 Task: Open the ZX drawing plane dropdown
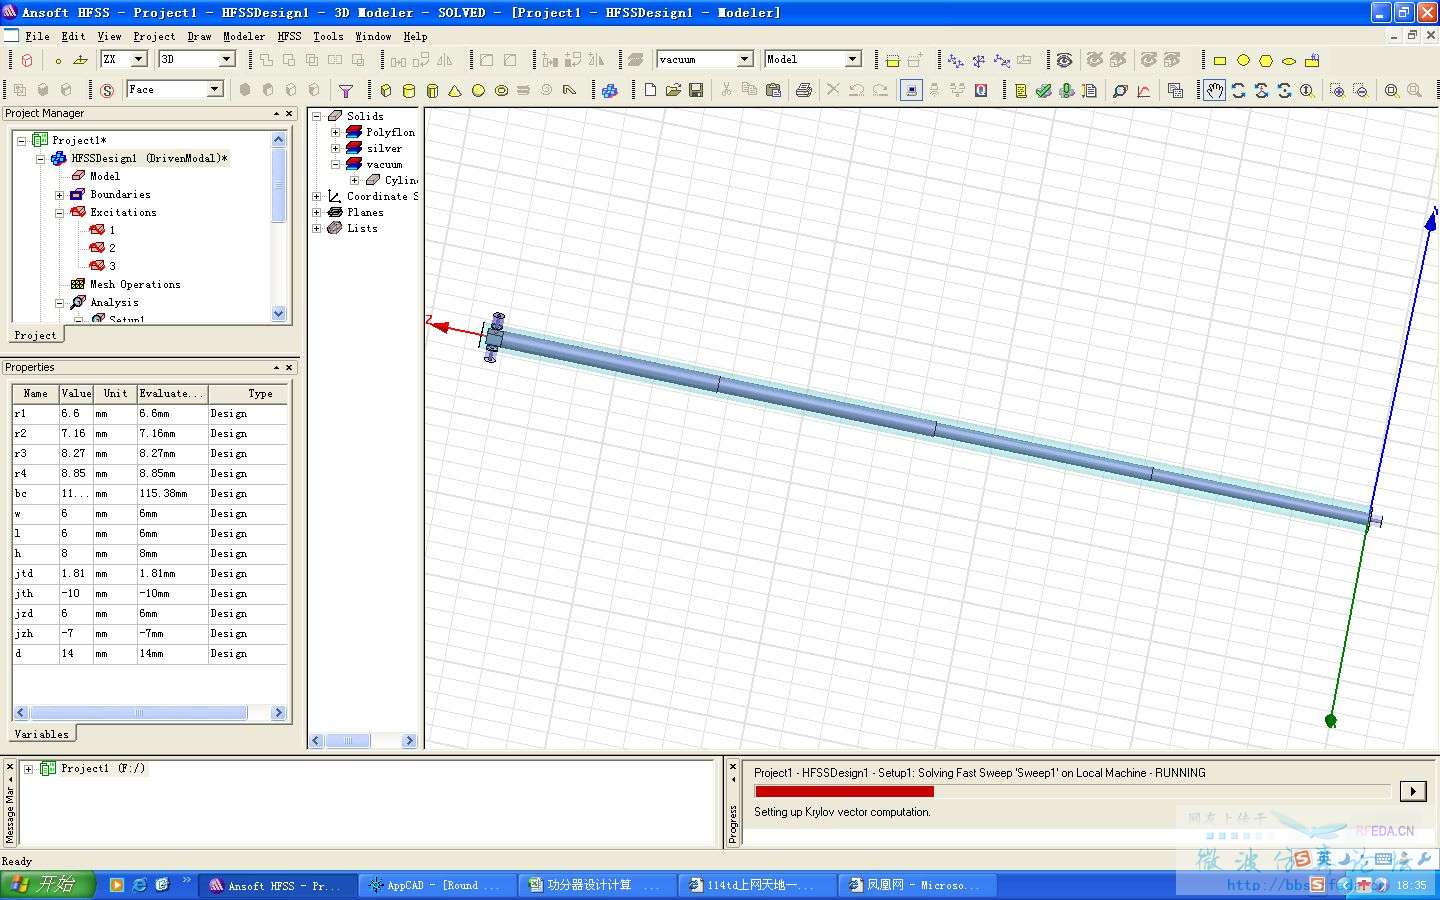pyautogui.click(x=139, y=59)
